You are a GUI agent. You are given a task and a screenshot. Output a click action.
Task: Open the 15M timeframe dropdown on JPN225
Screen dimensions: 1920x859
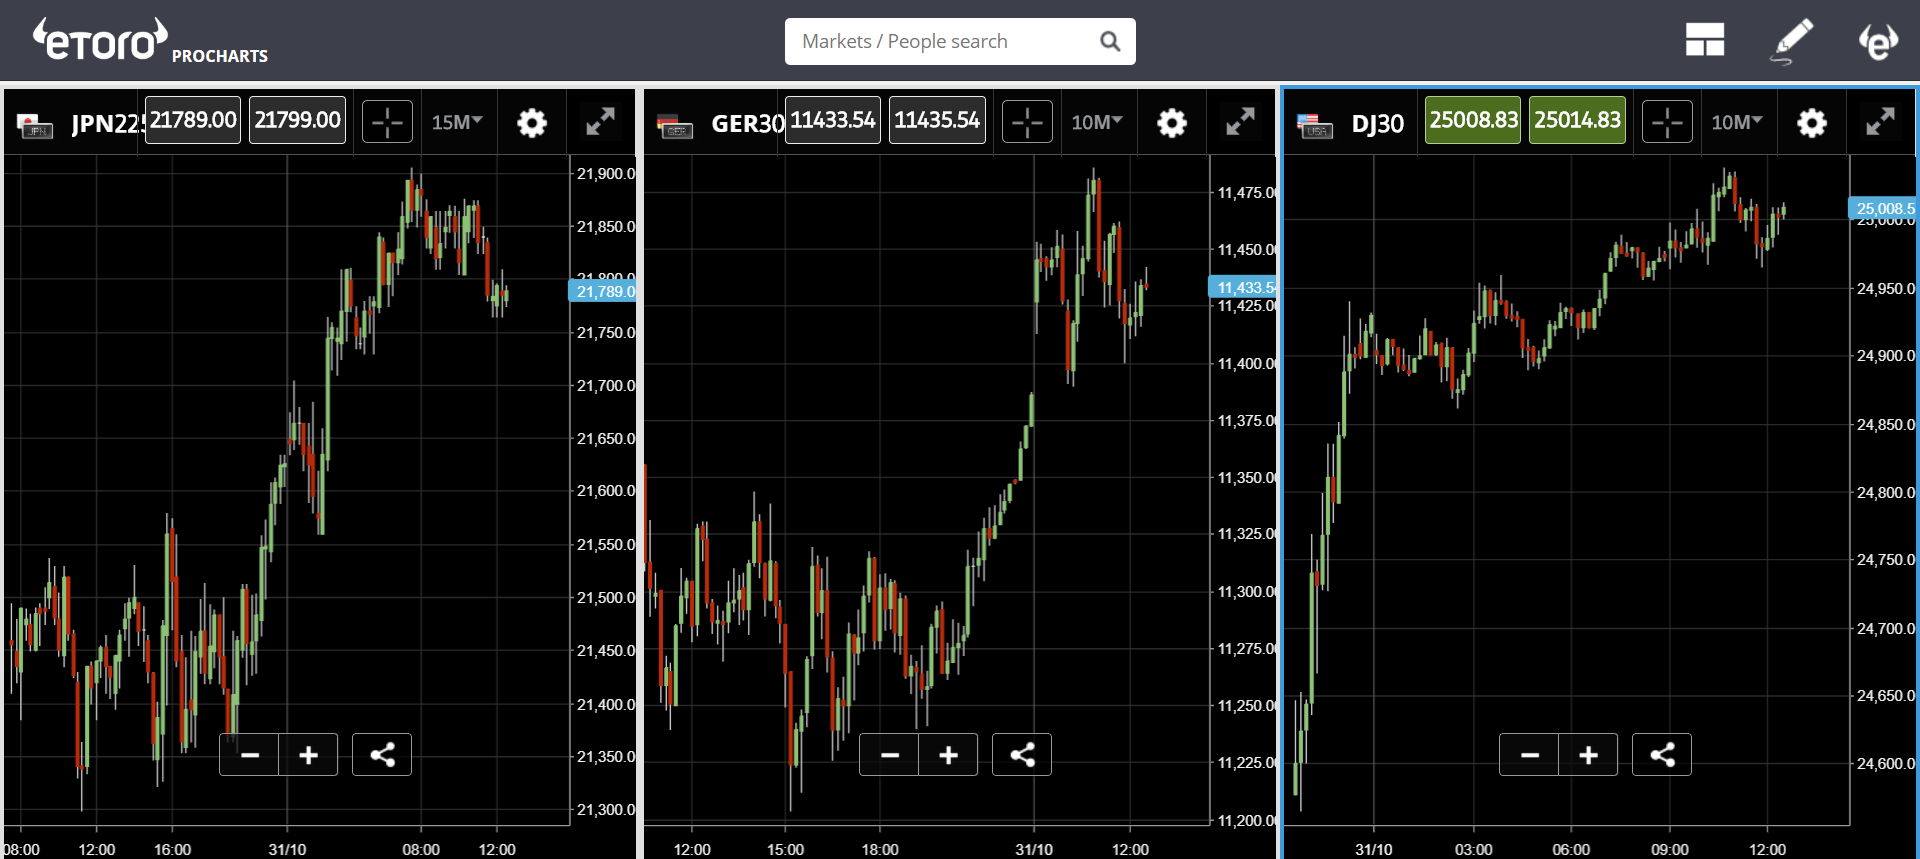457,122
